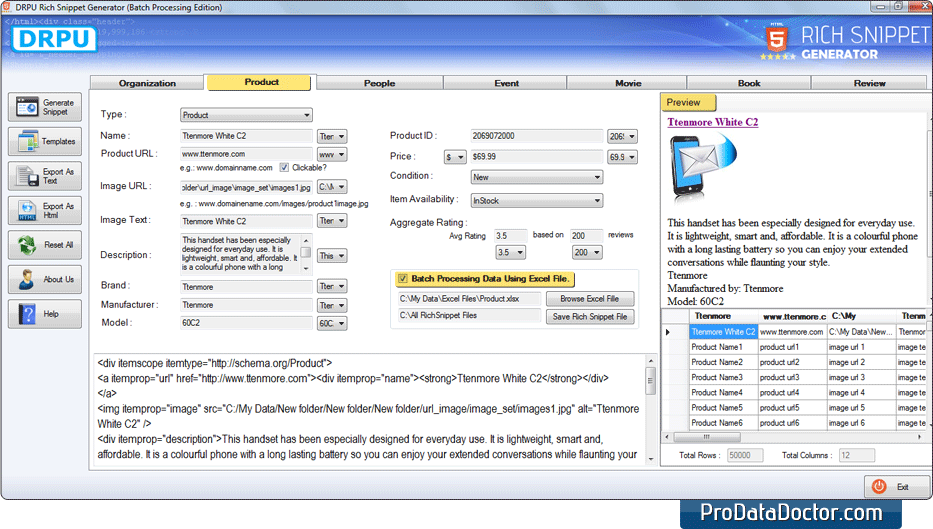Screen dimensions: 933x529
Task: Open the Image URL column mapping dropdown
Action: [x=332, y=187]
